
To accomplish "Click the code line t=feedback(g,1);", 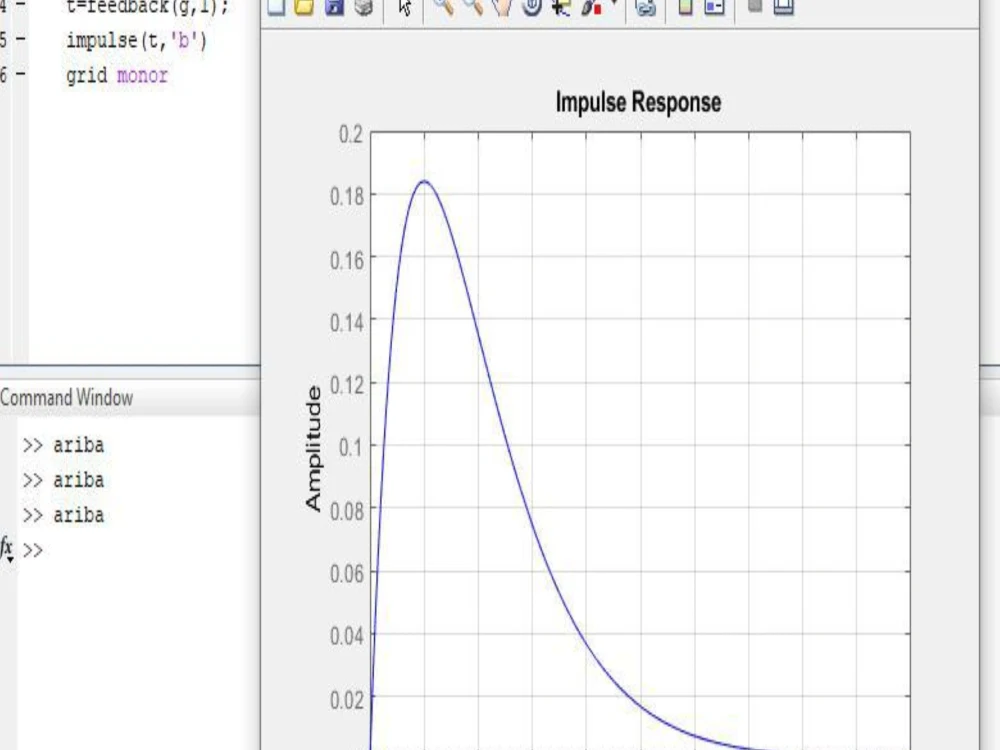I will (x=147, y=7).
